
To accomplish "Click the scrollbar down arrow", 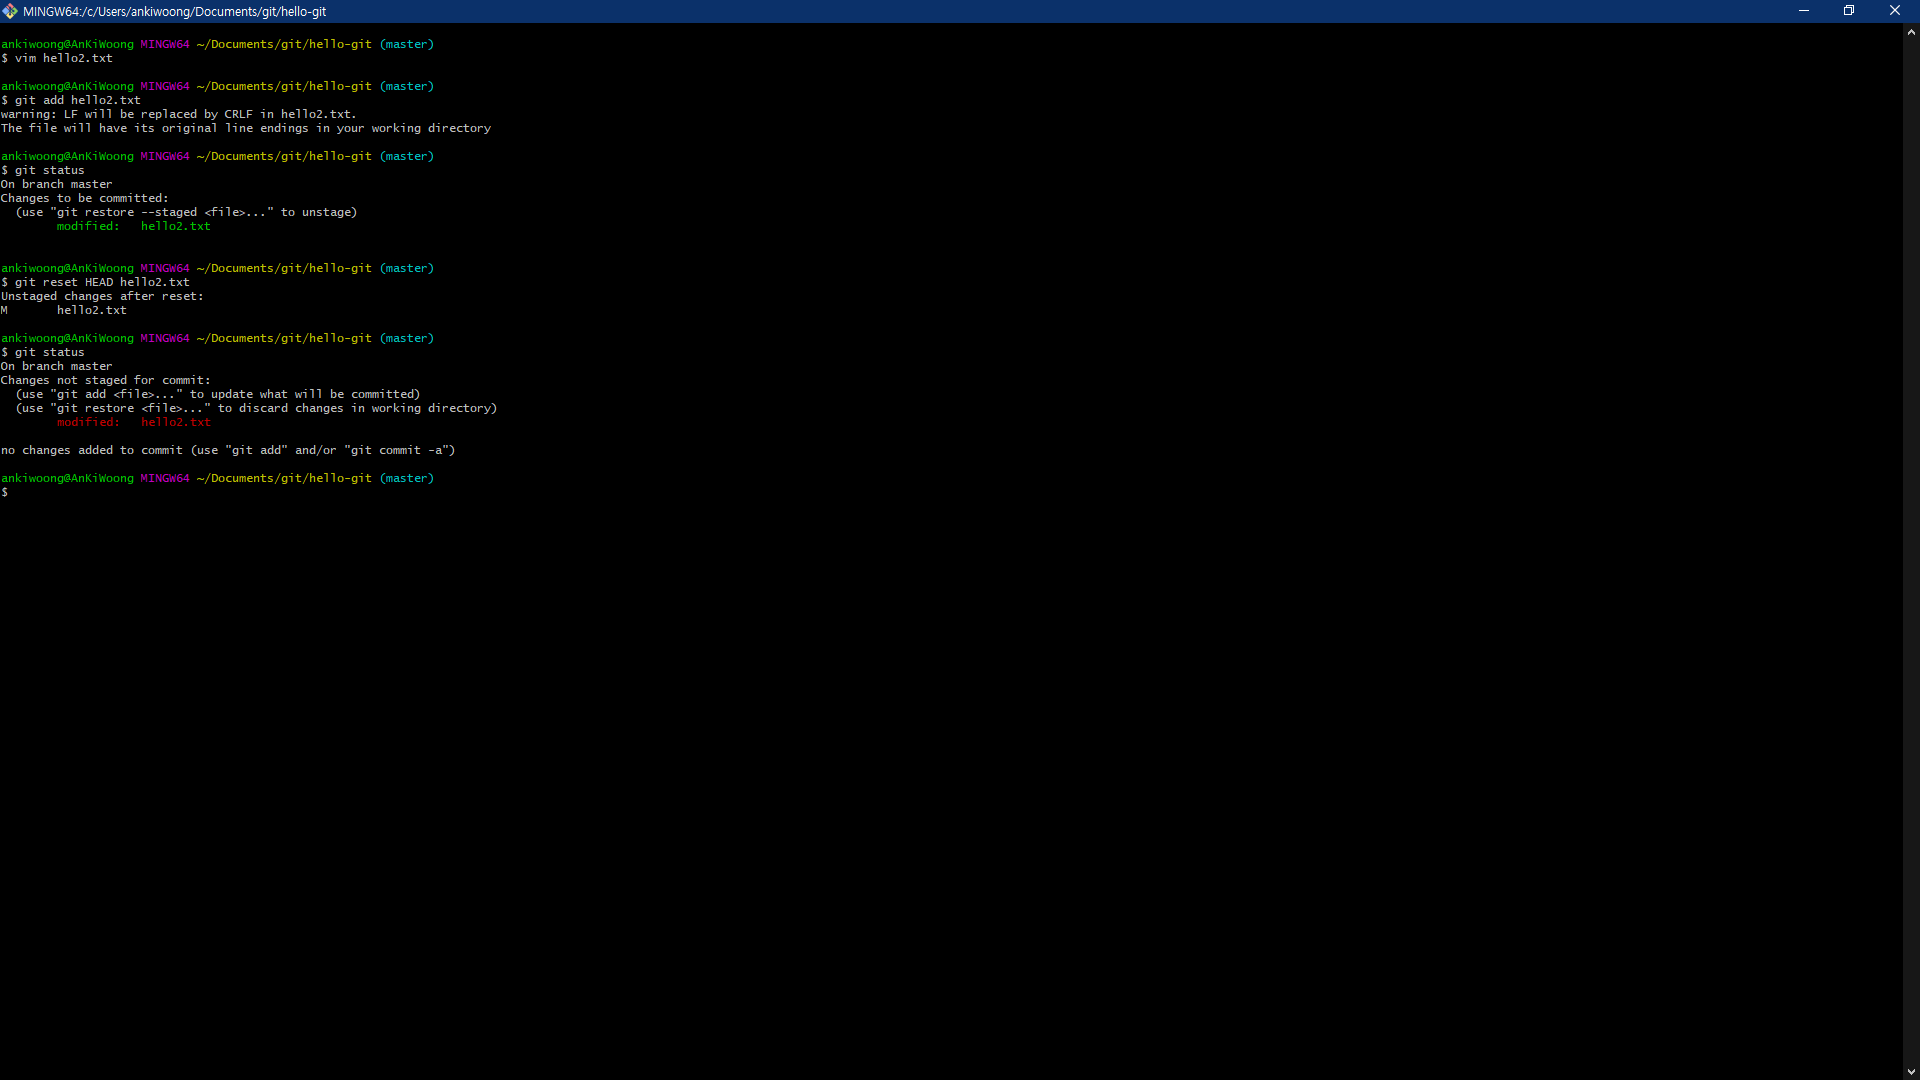I will click(x=1911, y=1072).
